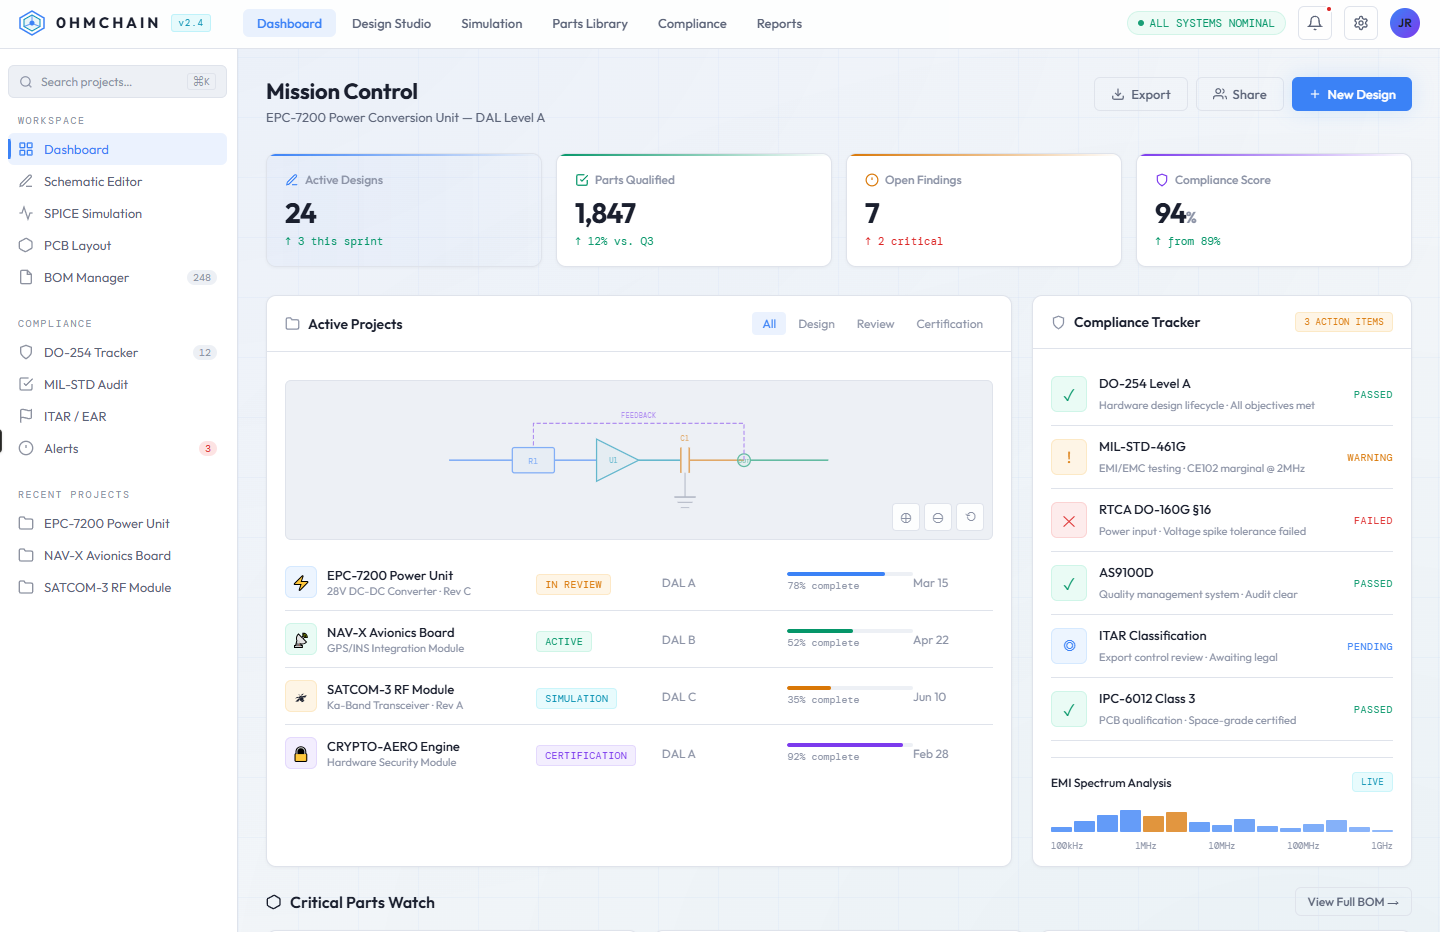Click the schematic circuit preview
This screenshot has width=1440, height=932.
pyautogui.click(x=639, y=460)
